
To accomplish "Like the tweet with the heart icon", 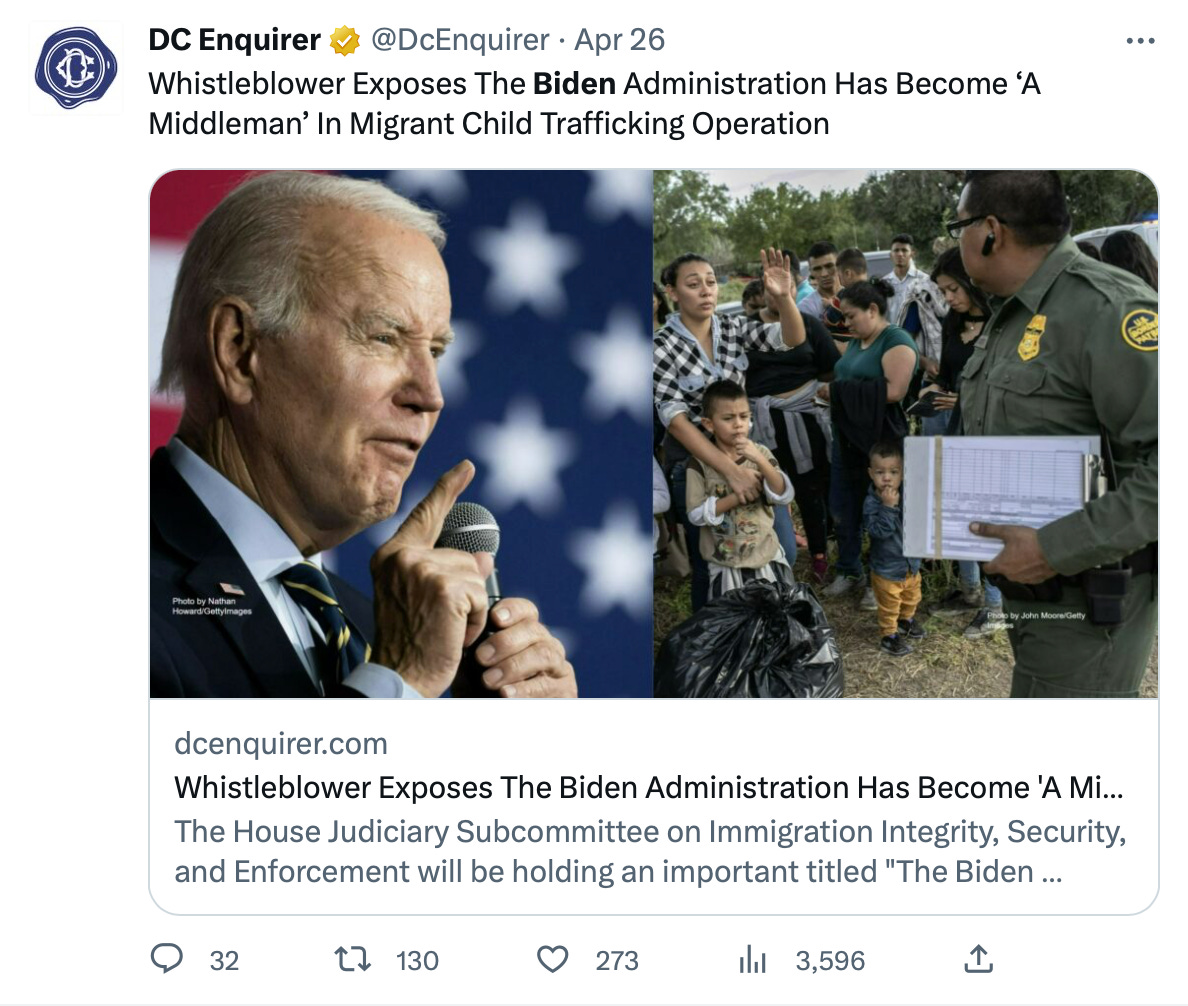I will [552, 960].
